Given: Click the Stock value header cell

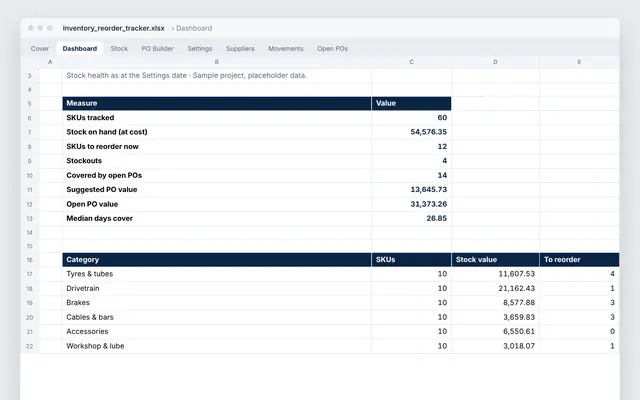Looking at the screenshot, I should tap(495, 260).
